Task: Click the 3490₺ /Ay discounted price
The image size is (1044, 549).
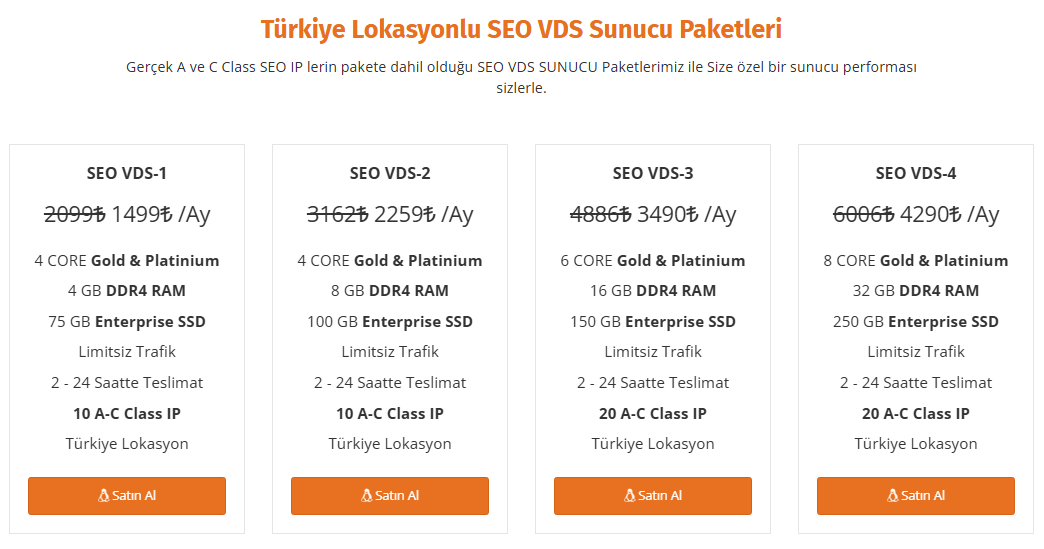Action: tap(686, 215)
